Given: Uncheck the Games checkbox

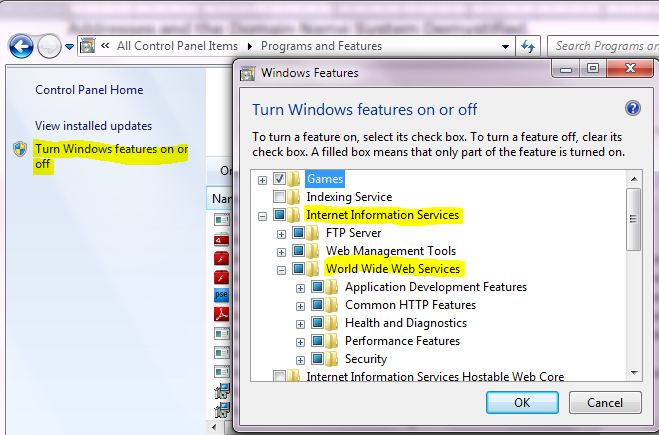Looking at the screenshot, I should click(x=279, y=179).
